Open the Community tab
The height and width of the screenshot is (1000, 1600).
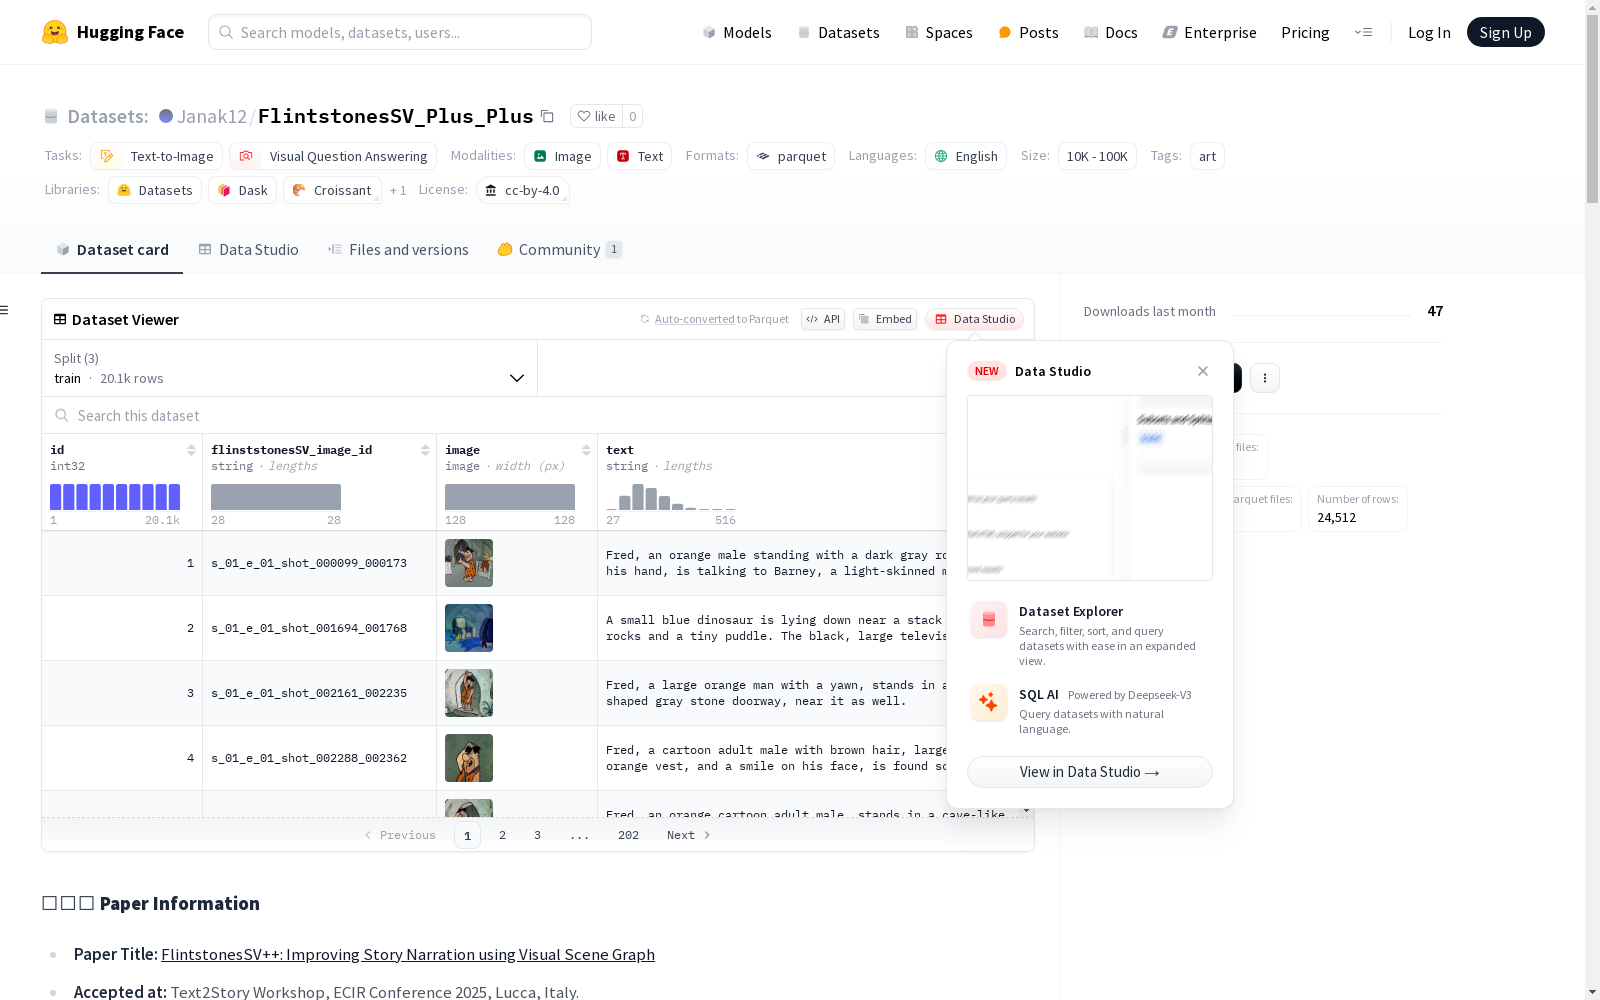560,250
